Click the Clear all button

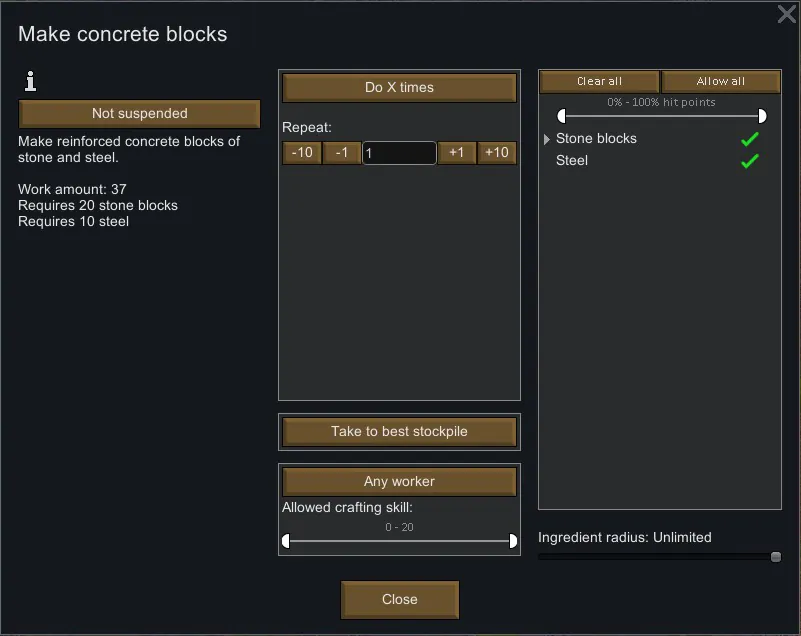tap(600, 82)
